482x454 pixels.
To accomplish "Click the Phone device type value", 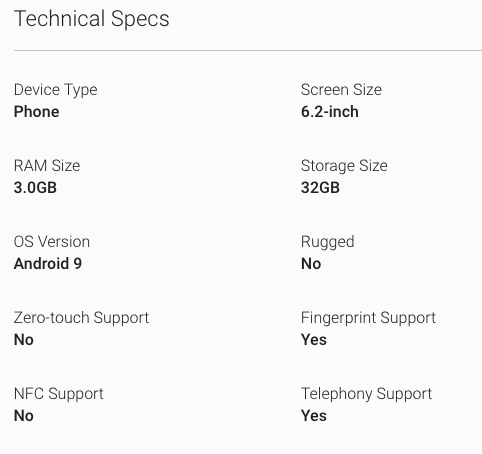I will click(37, 112).
